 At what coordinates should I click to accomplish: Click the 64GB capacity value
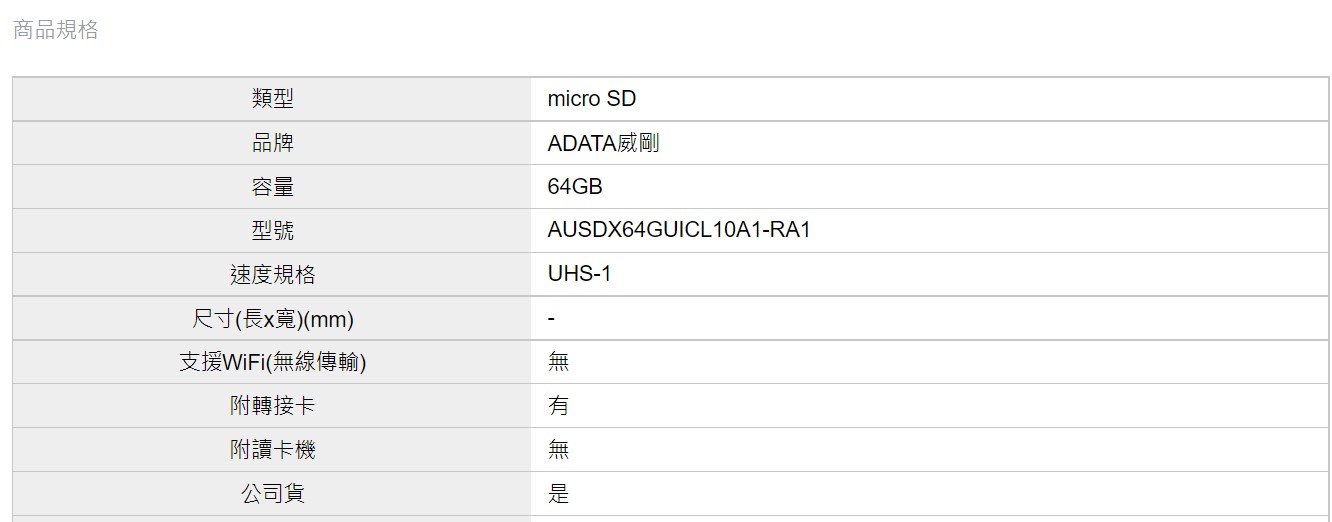click(x=575, y=187)
